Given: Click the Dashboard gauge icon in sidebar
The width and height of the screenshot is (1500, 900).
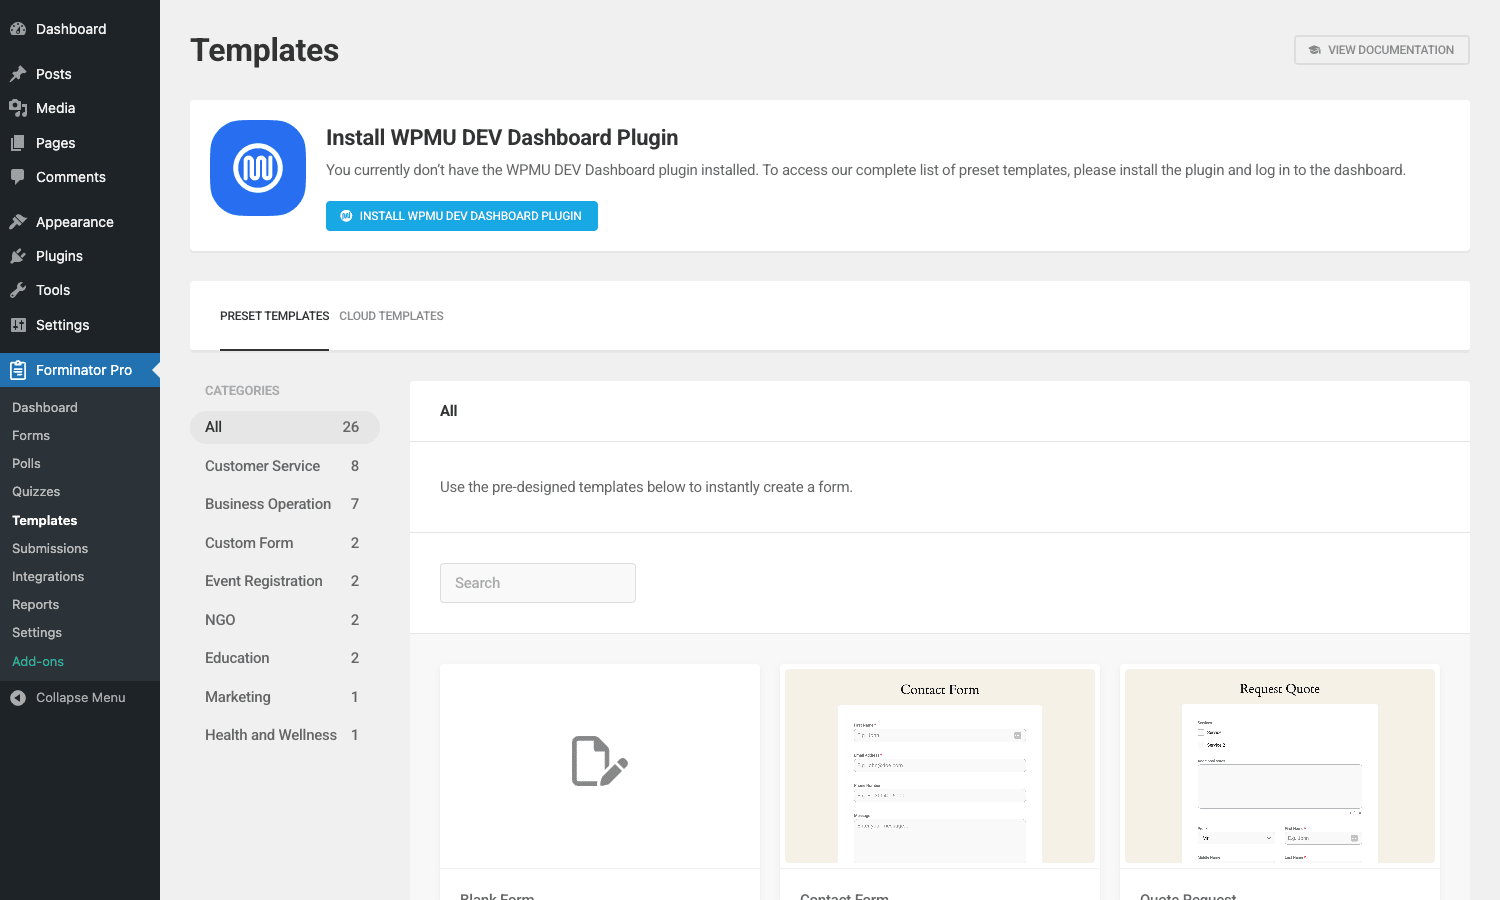Looking at the screenshot, I should (18, 29).
